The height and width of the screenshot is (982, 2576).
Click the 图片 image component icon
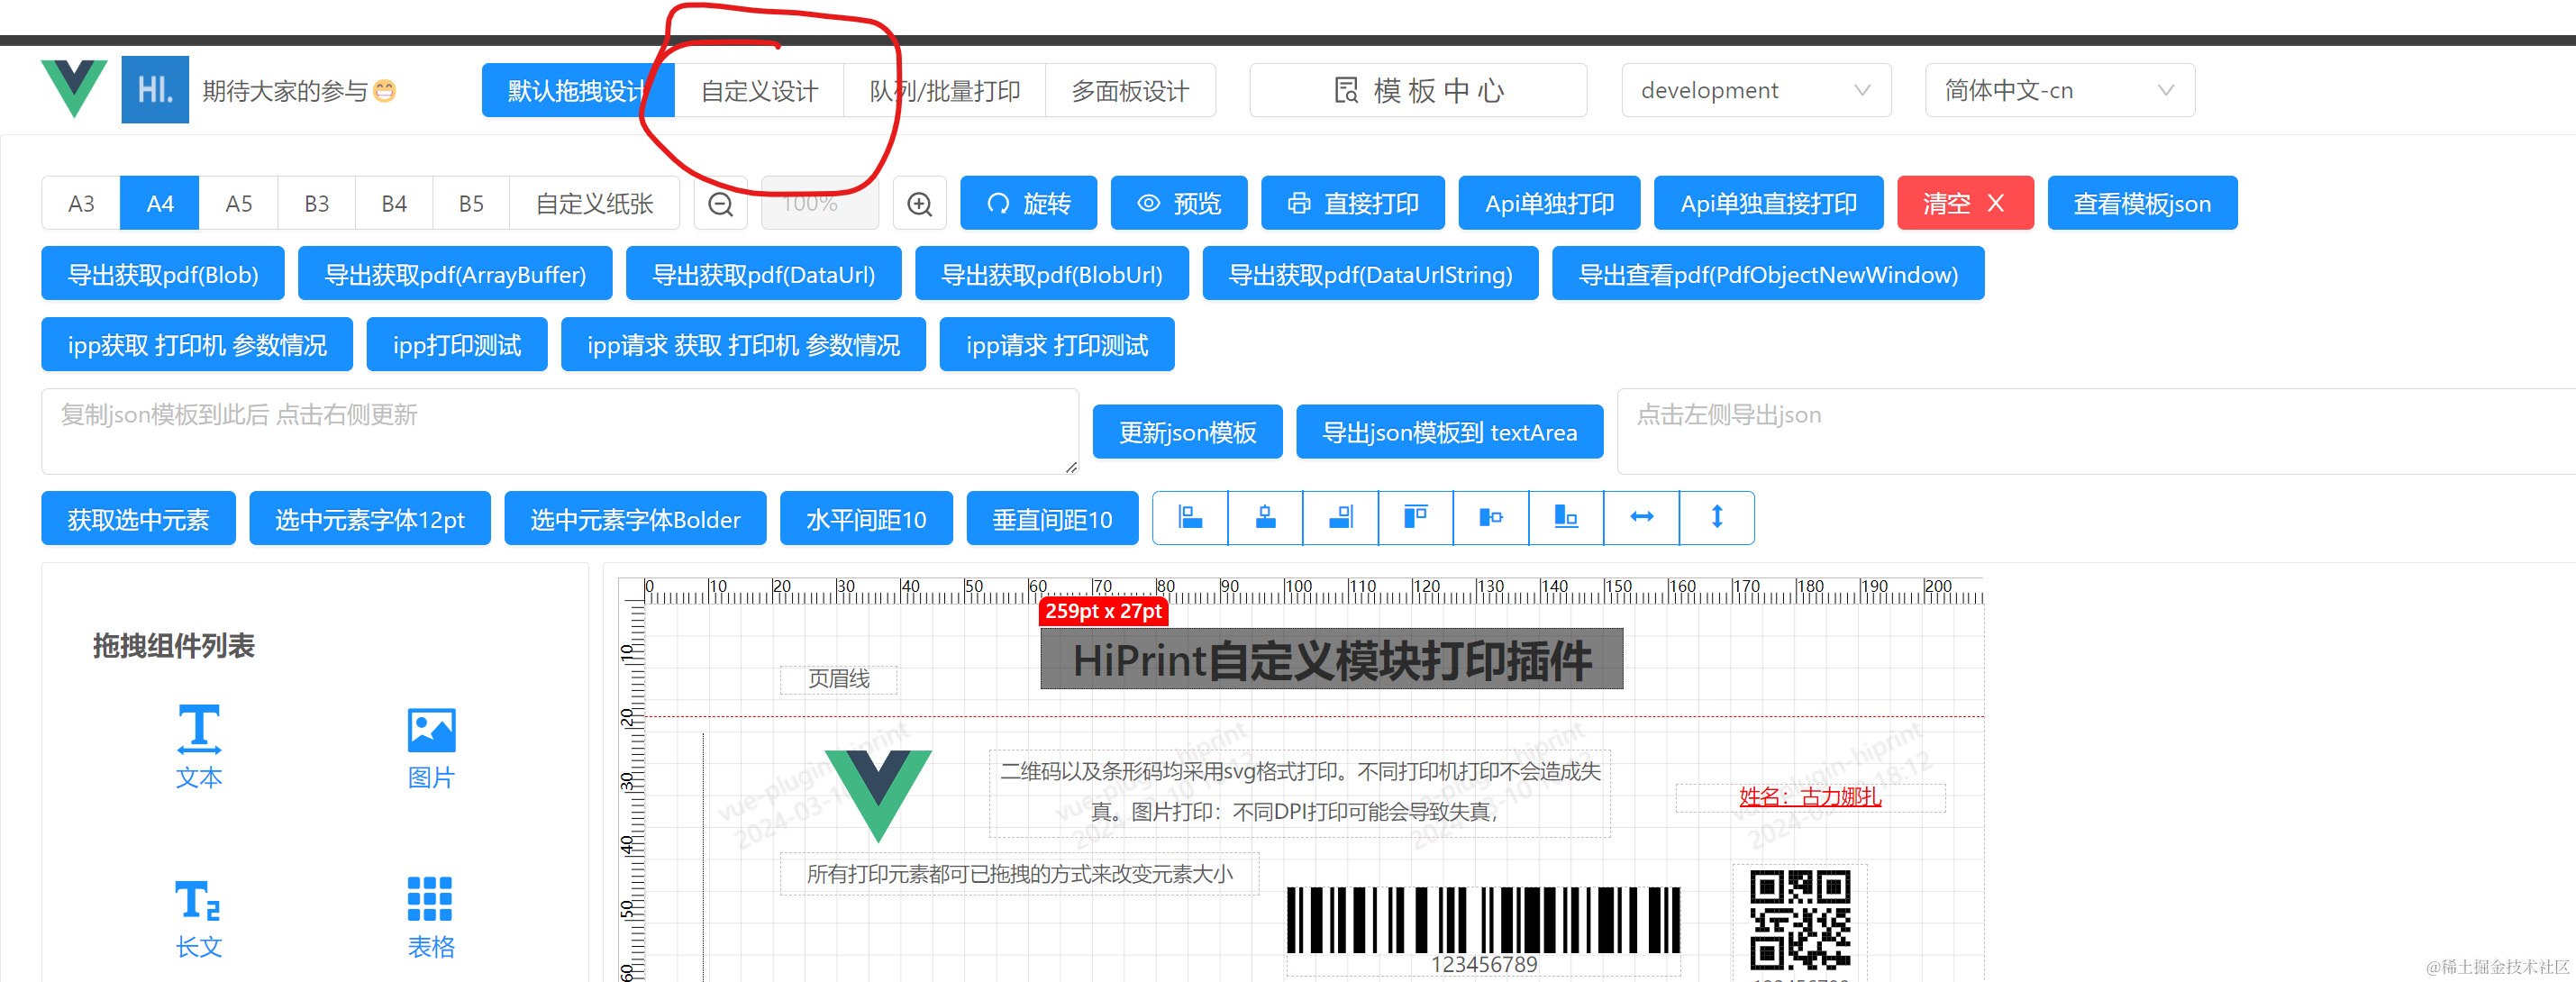431,732
